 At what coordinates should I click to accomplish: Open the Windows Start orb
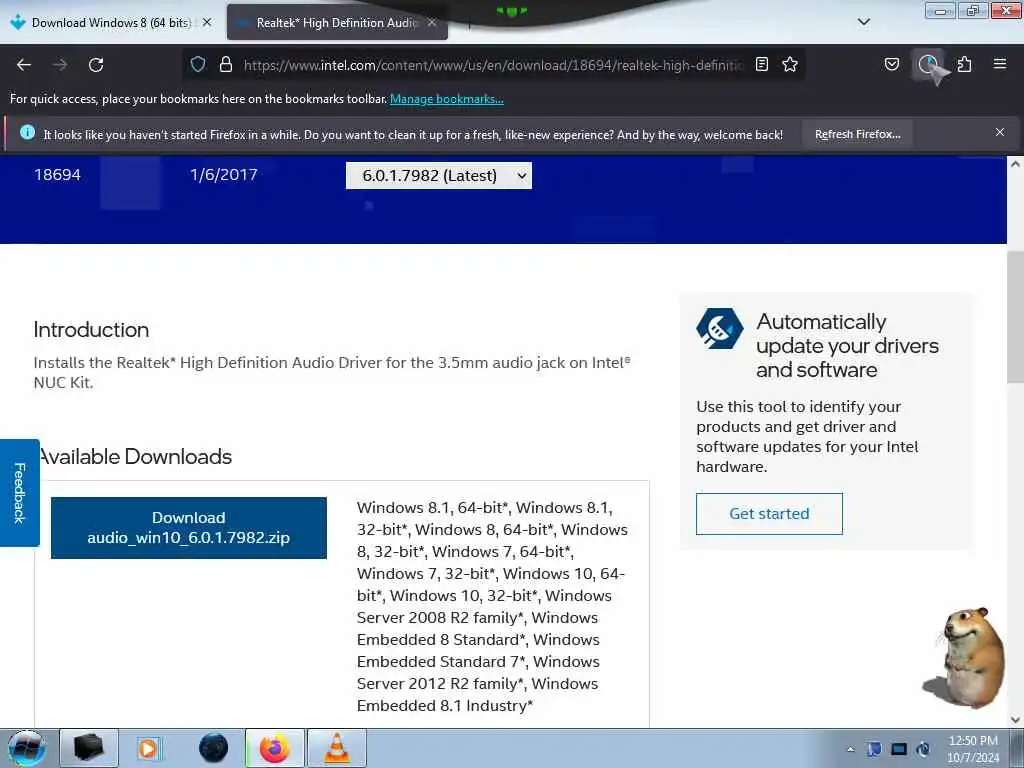click(x=27, y=748)
